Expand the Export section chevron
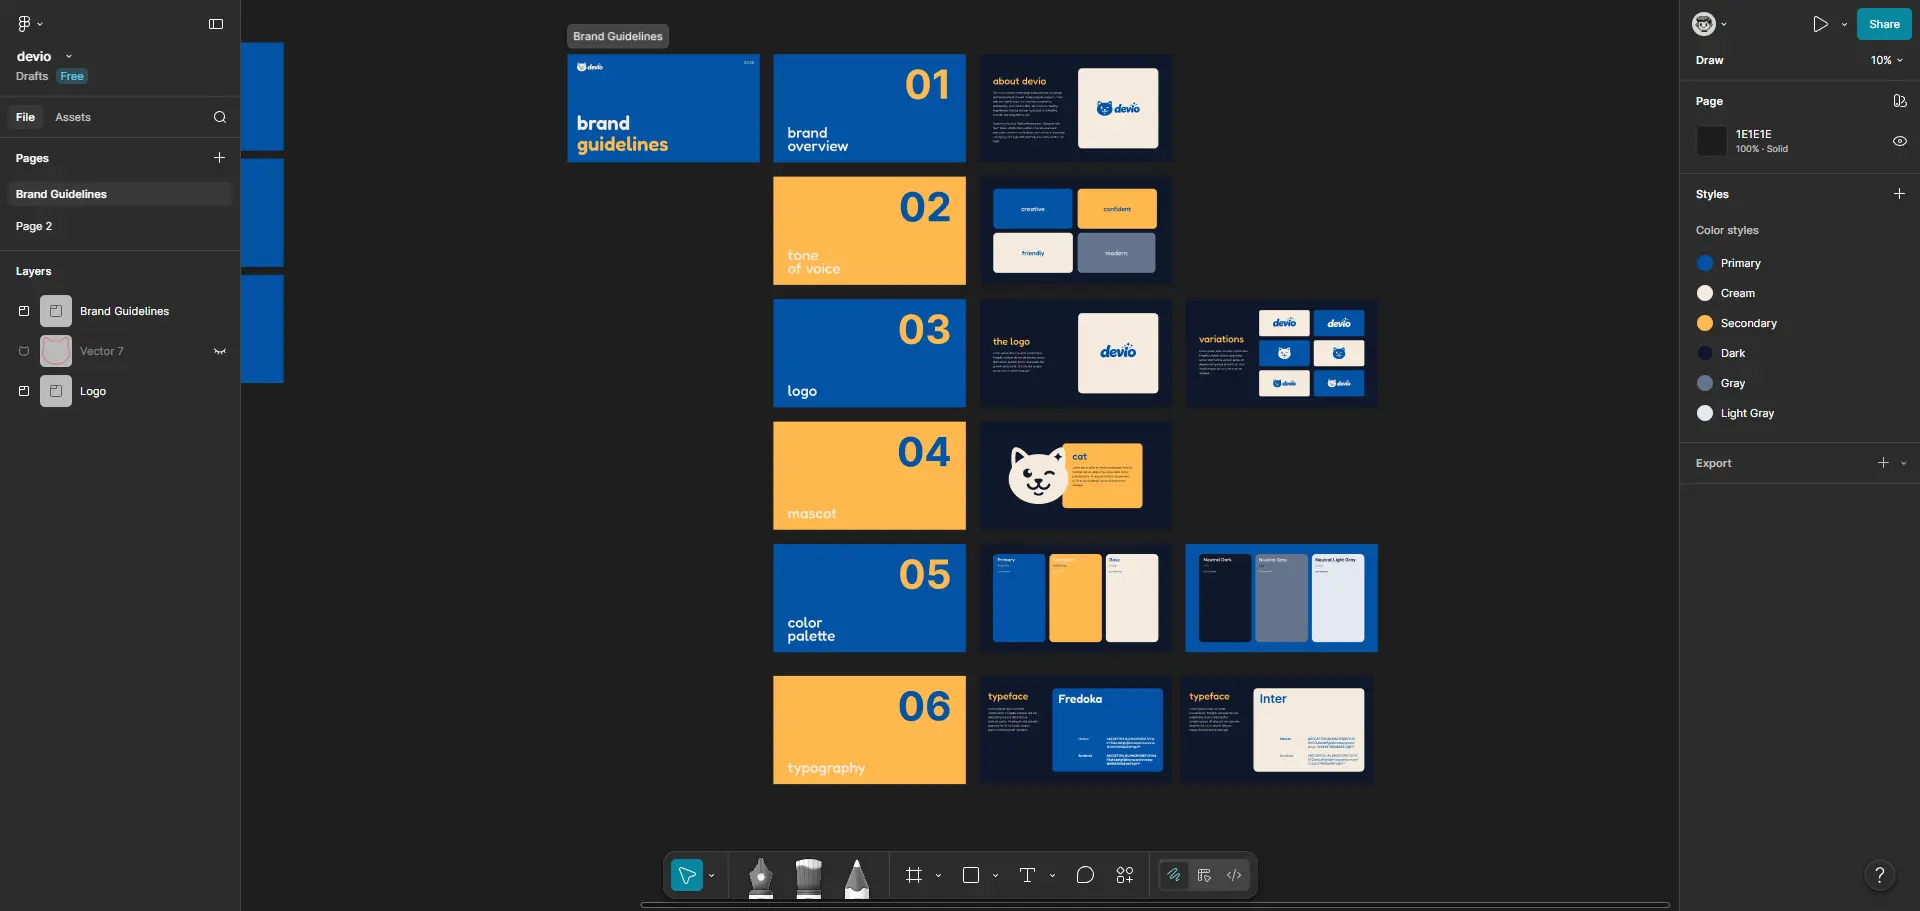1920x911 pixels. click(1904, 463)
